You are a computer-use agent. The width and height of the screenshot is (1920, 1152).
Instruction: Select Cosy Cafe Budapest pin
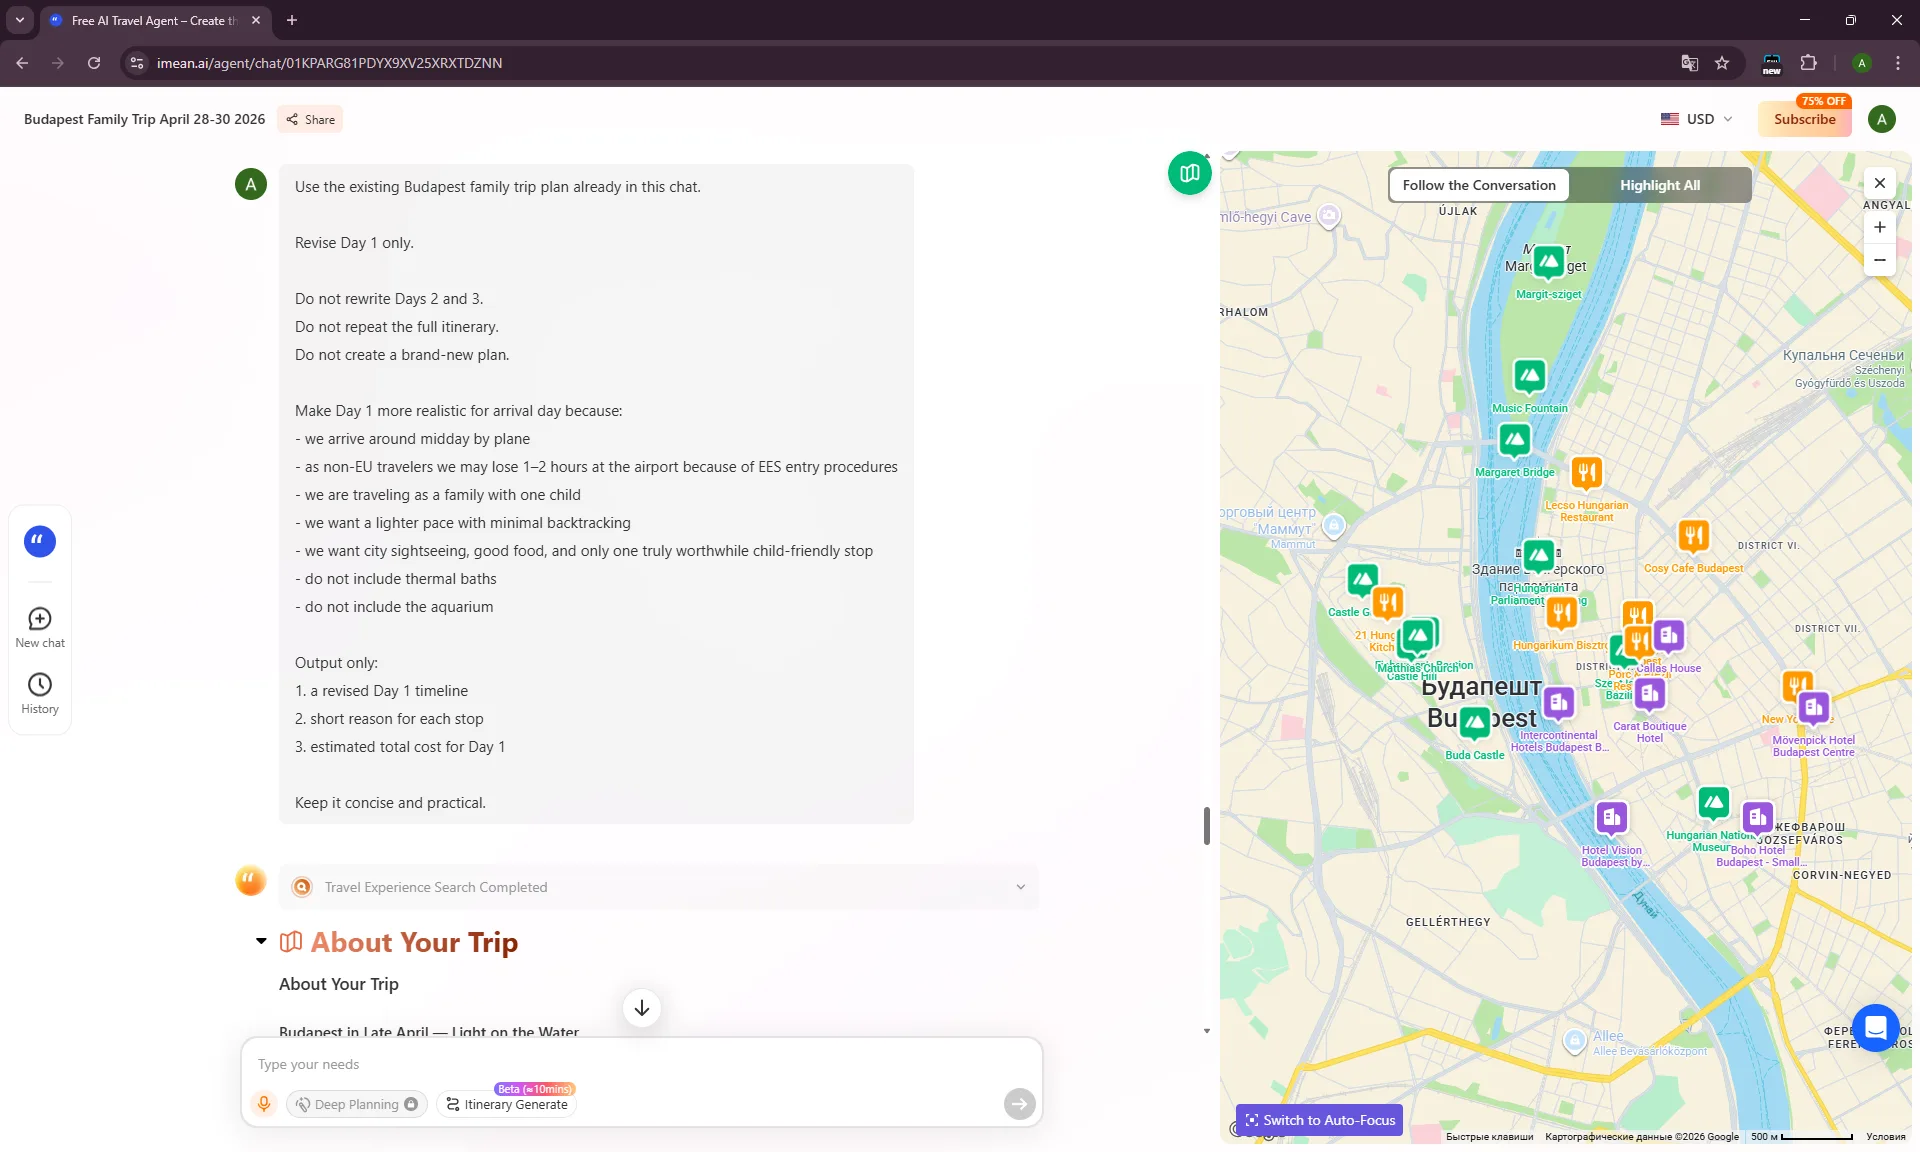pyautogui.click(x=1693, y=536)
